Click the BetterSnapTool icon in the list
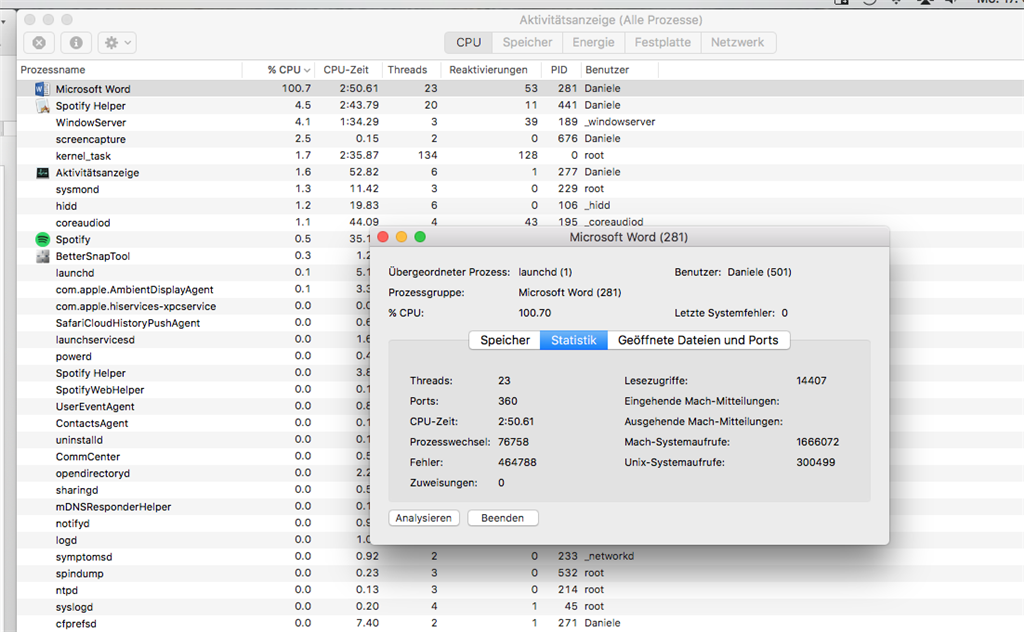 click(x=42, y=256)
